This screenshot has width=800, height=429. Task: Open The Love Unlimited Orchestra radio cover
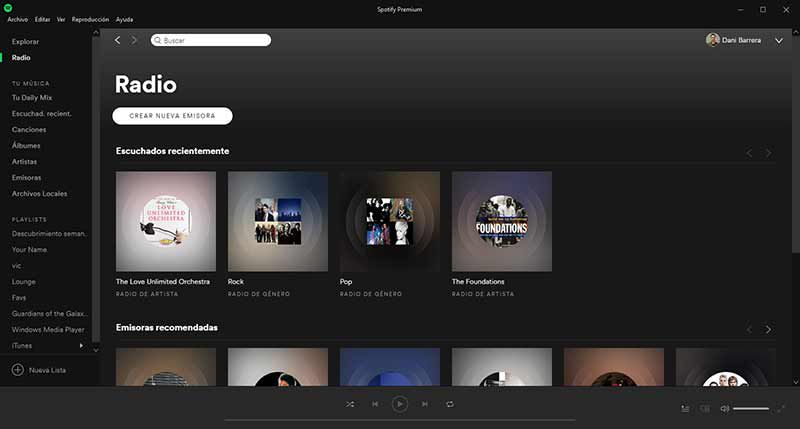point(166,221)
